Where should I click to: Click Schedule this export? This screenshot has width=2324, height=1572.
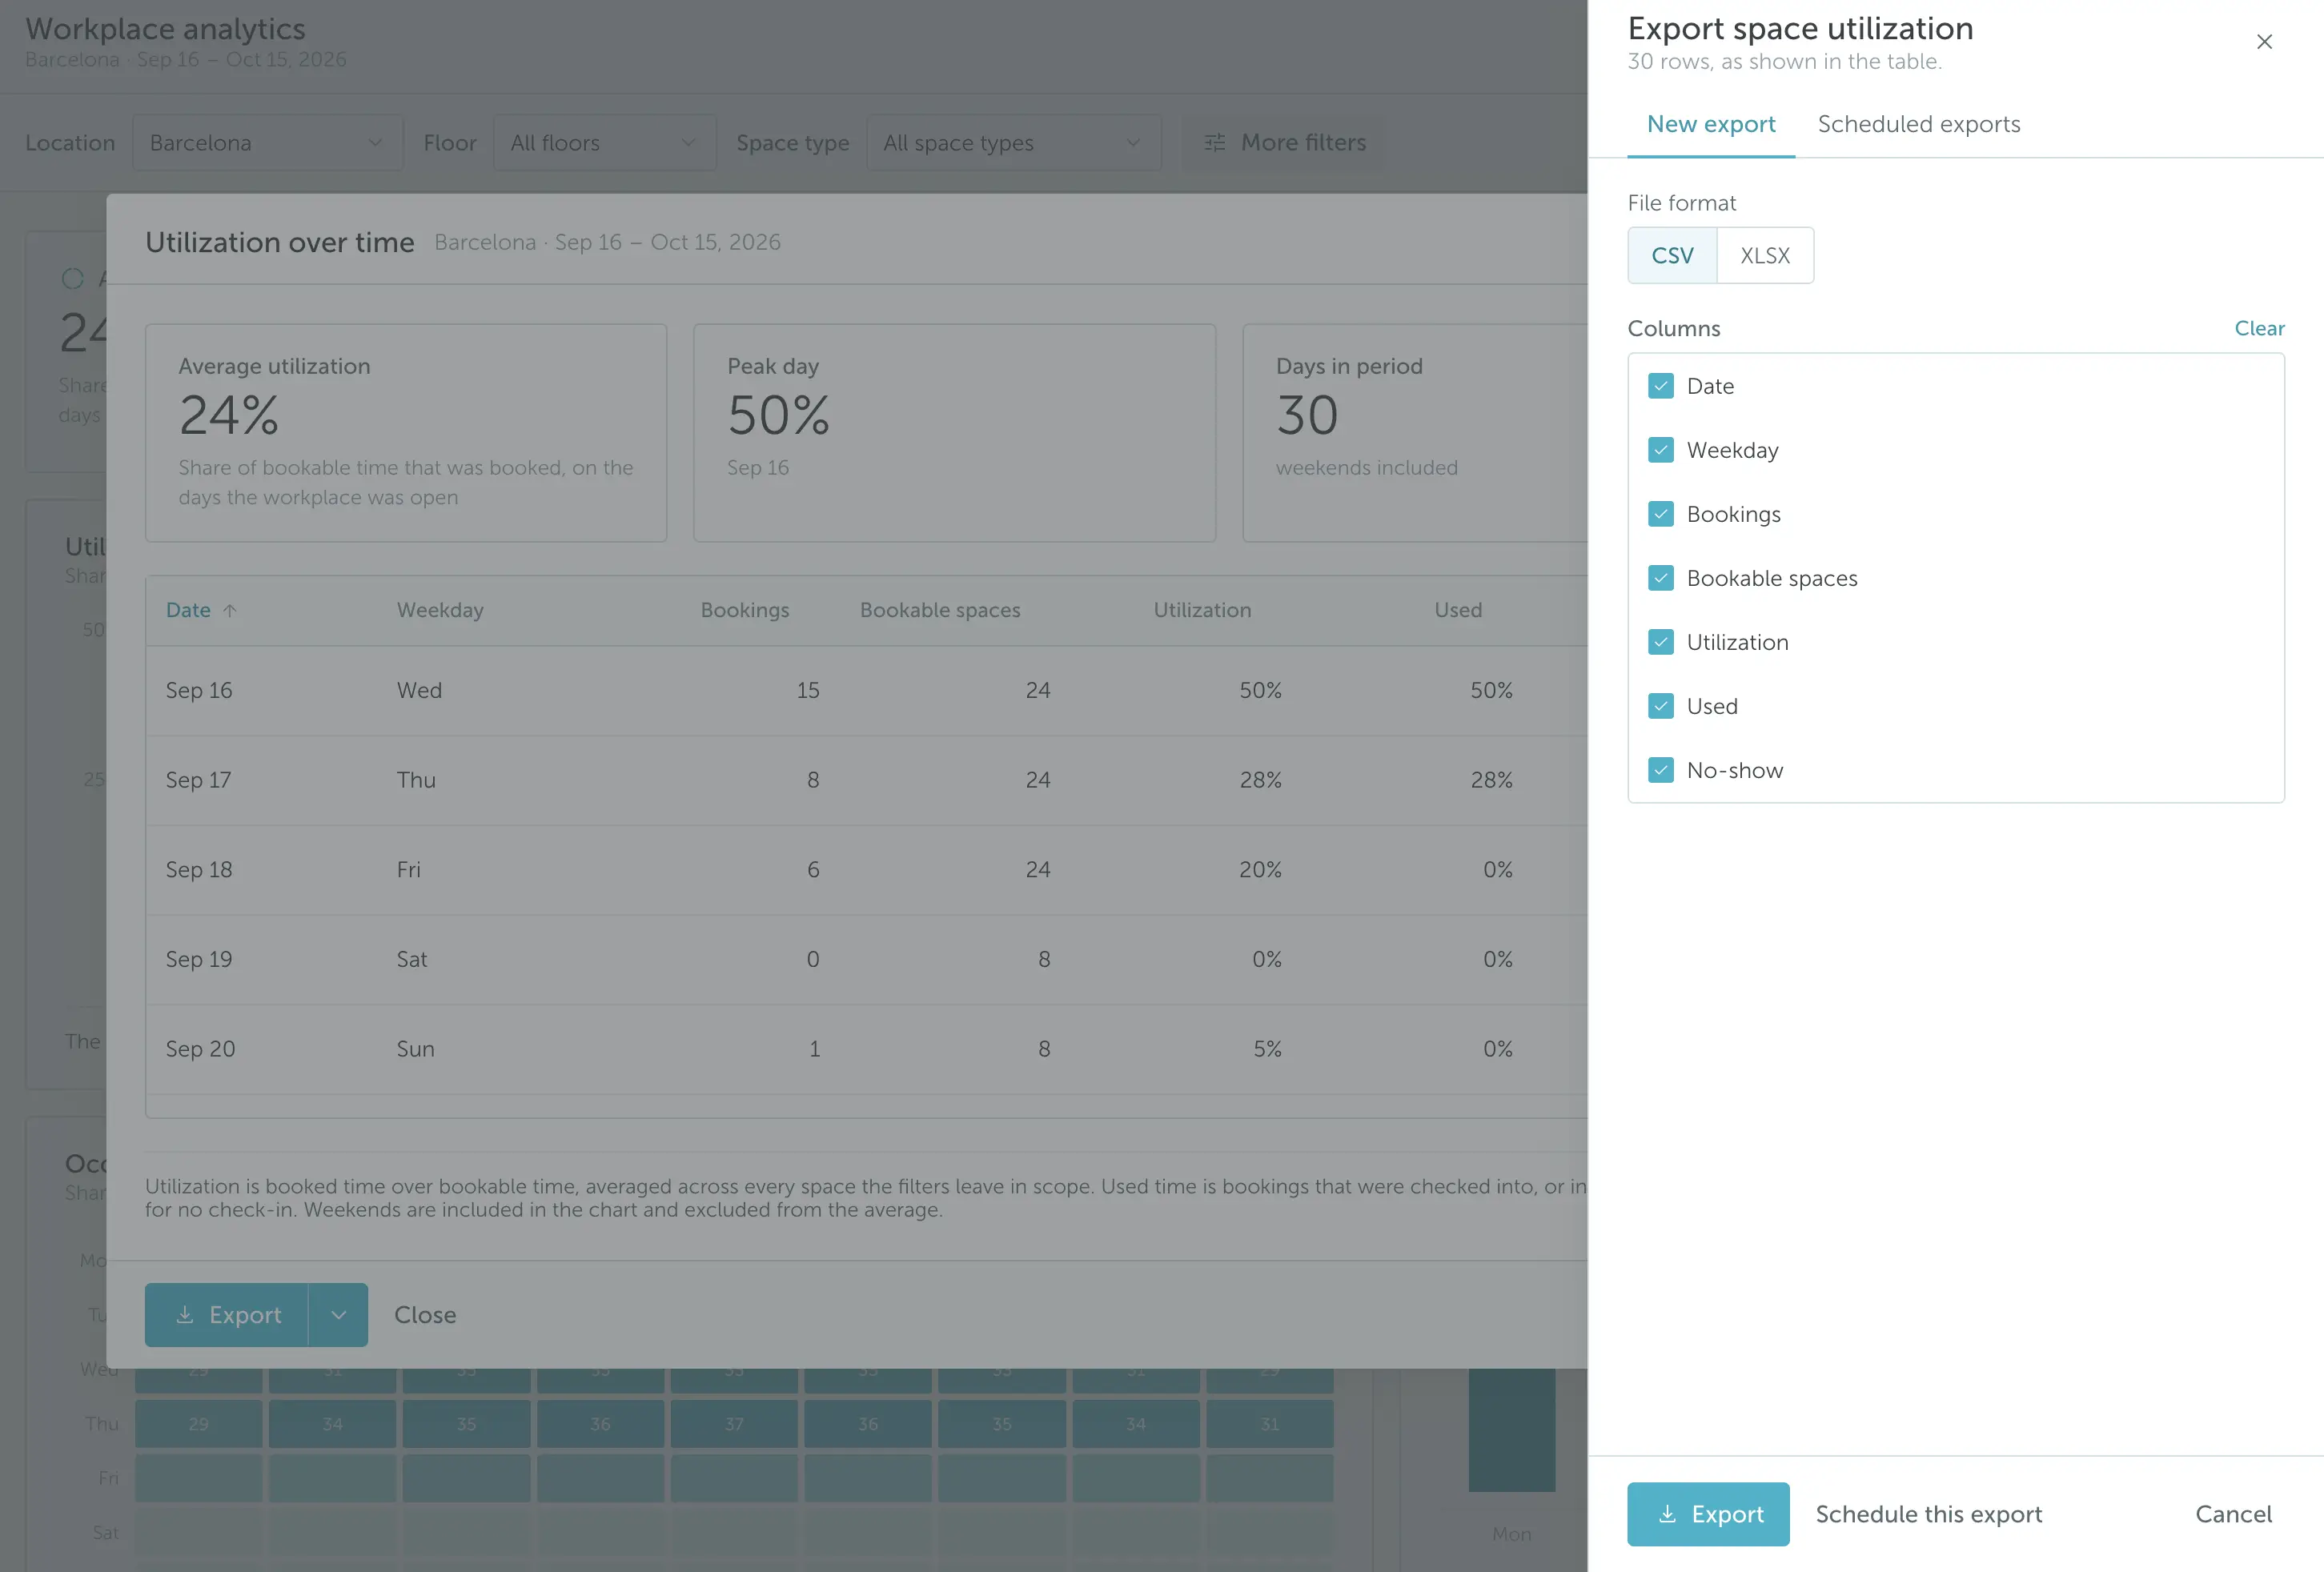tap(1928, 1514)
